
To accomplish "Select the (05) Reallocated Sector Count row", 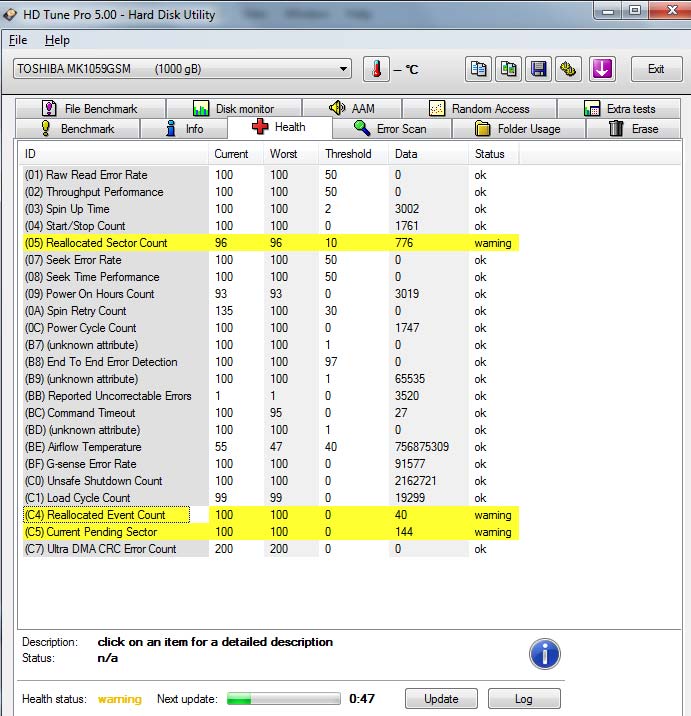I will (x=271, y=243).
